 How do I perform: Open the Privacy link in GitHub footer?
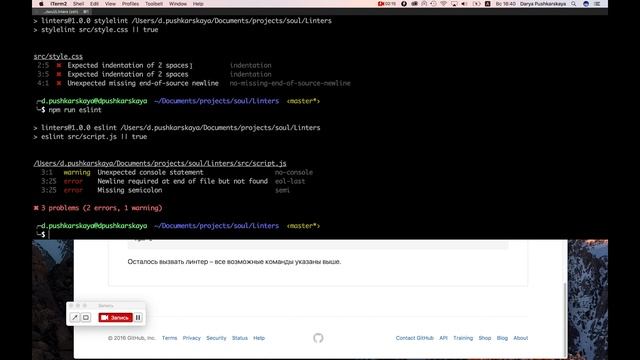[191, 338]
